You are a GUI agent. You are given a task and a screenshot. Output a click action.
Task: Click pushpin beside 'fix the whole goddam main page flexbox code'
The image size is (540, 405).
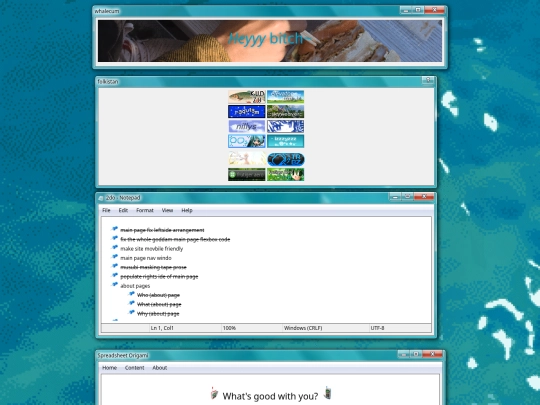pos(115,238)
